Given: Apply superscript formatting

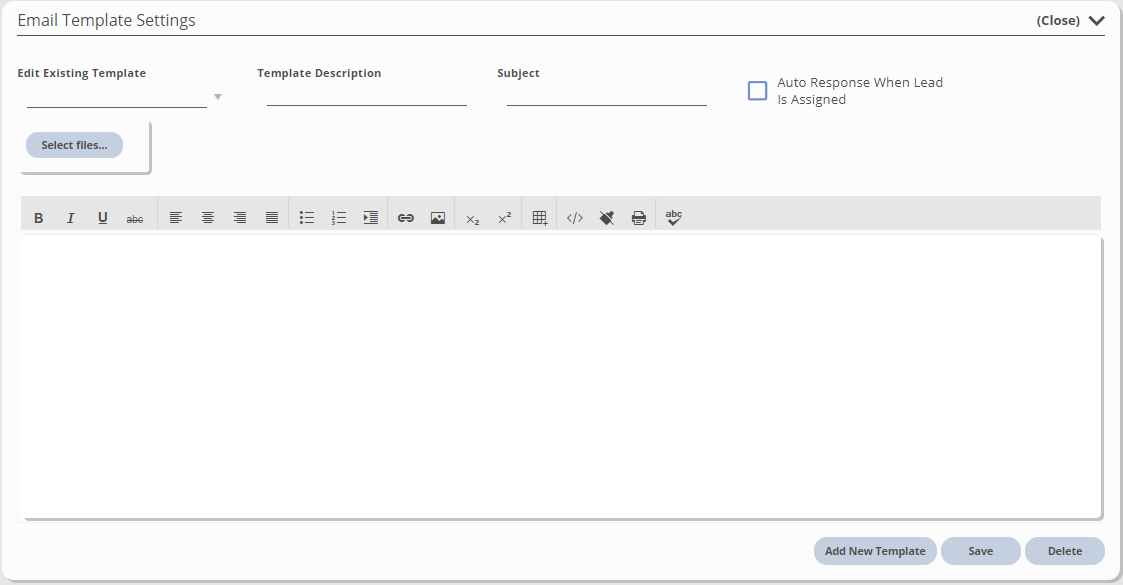Looking at the screenshot, I should pos(505,218).
